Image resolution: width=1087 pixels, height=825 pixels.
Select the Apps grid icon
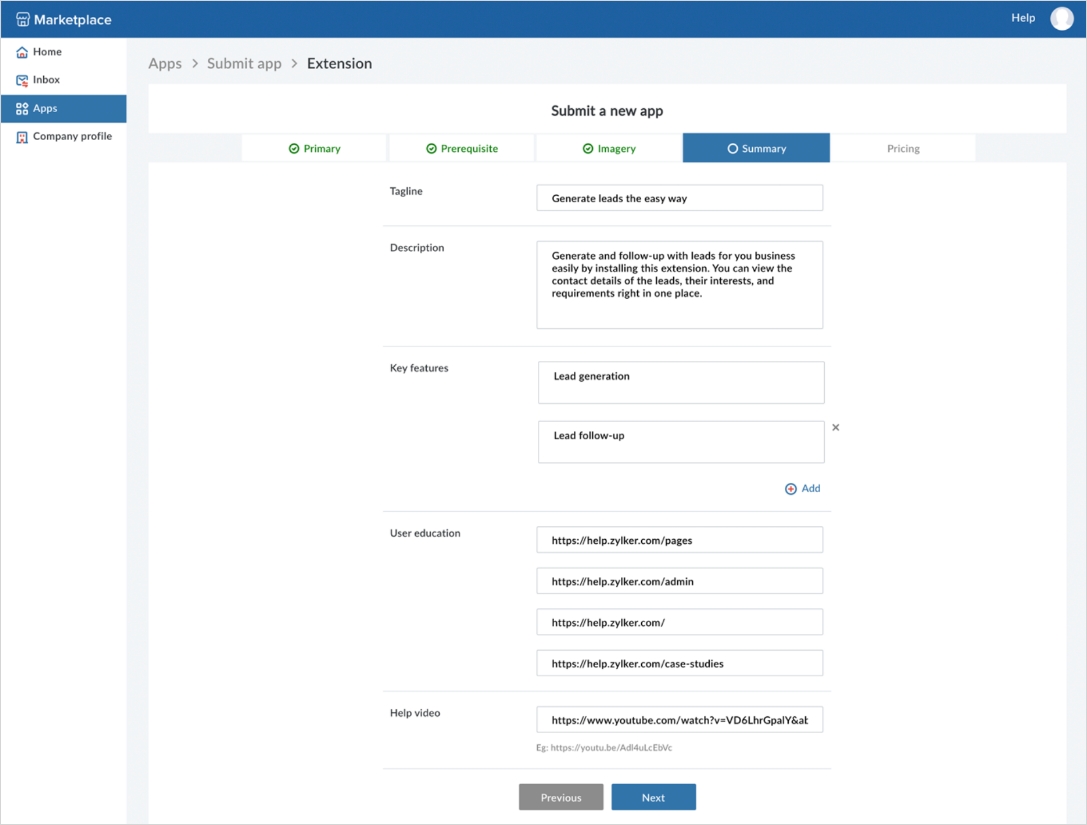click(x=22, y=108)
